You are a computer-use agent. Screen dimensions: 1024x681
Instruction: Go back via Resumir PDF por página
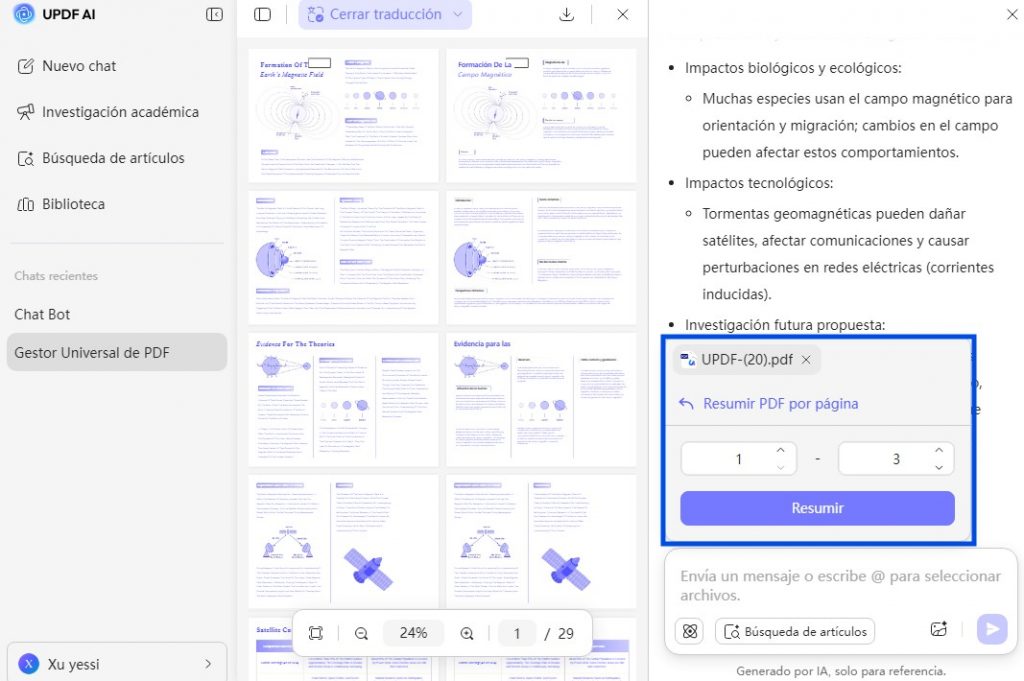[768, 404]
